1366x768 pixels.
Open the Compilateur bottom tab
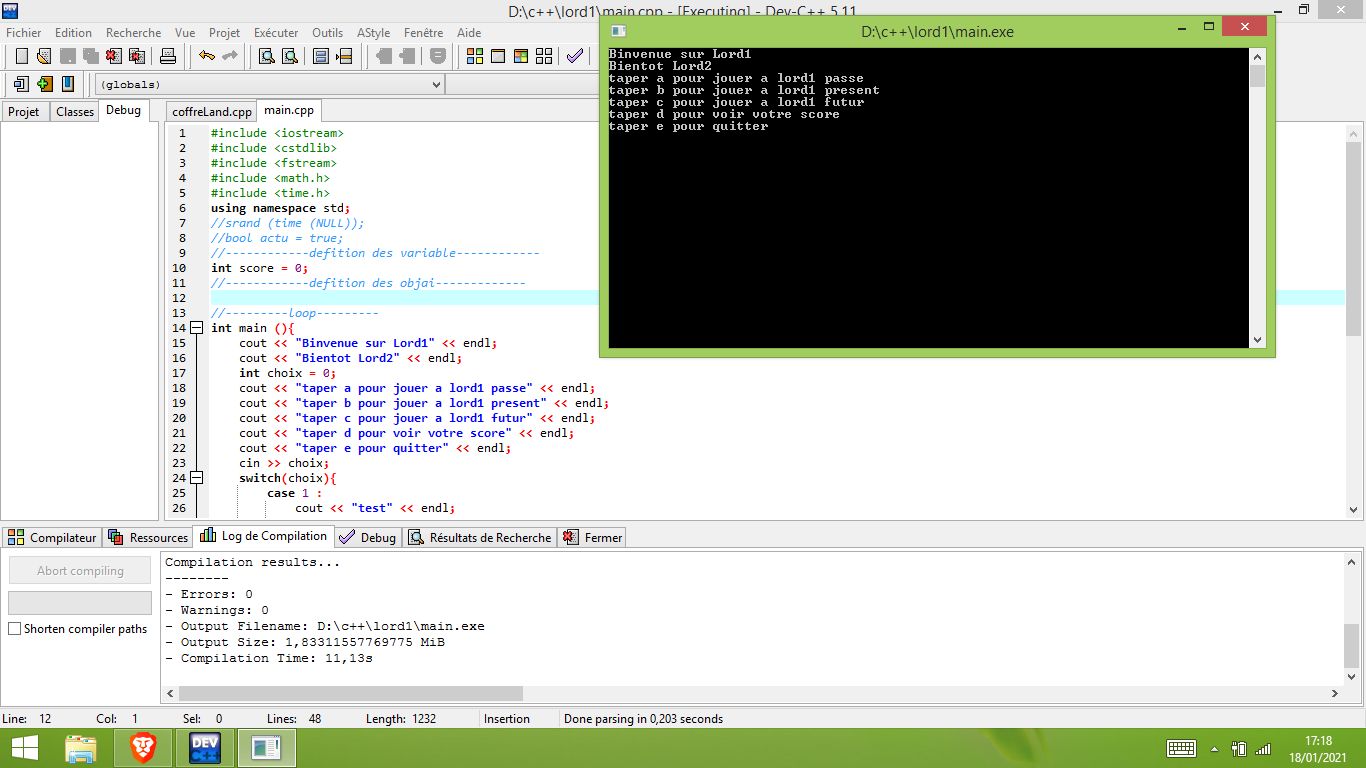click(52, 537)
